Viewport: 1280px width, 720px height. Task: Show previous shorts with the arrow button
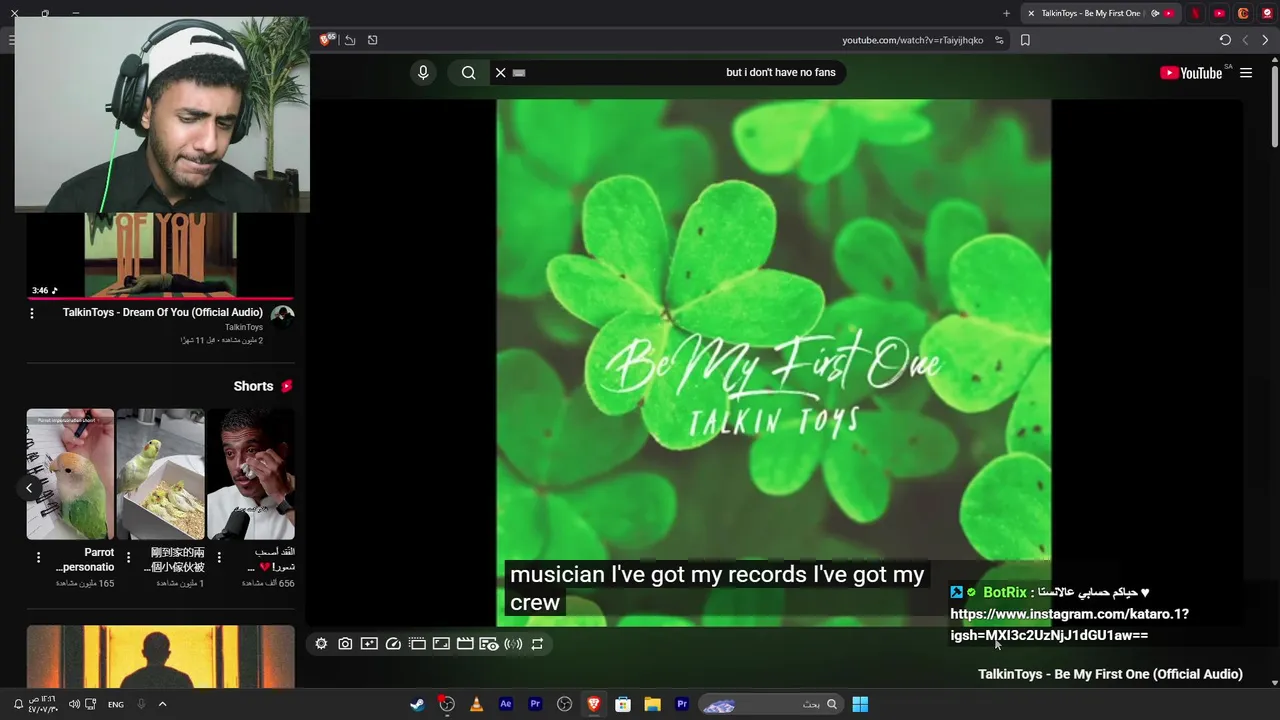pyautogui.click(x=29, y=488)
